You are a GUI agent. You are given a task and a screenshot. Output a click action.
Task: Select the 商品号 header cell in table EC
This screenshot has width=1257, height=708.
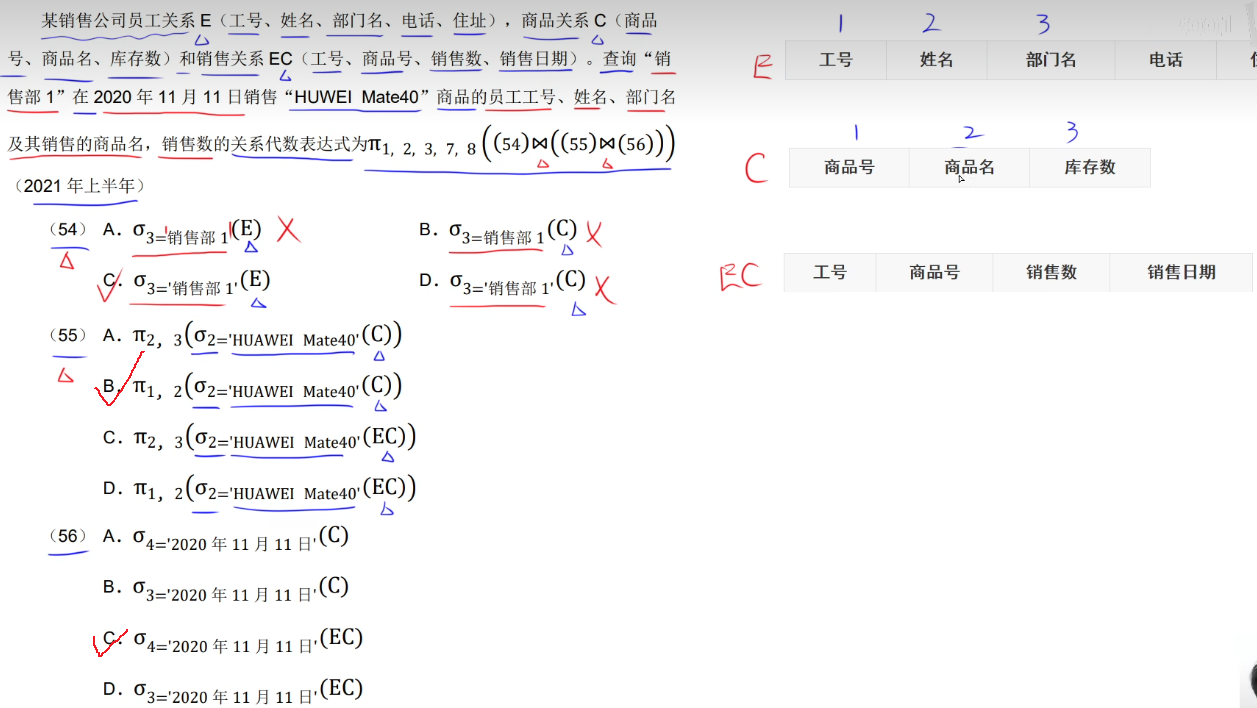pyautogui.click(x=935, y=272)
